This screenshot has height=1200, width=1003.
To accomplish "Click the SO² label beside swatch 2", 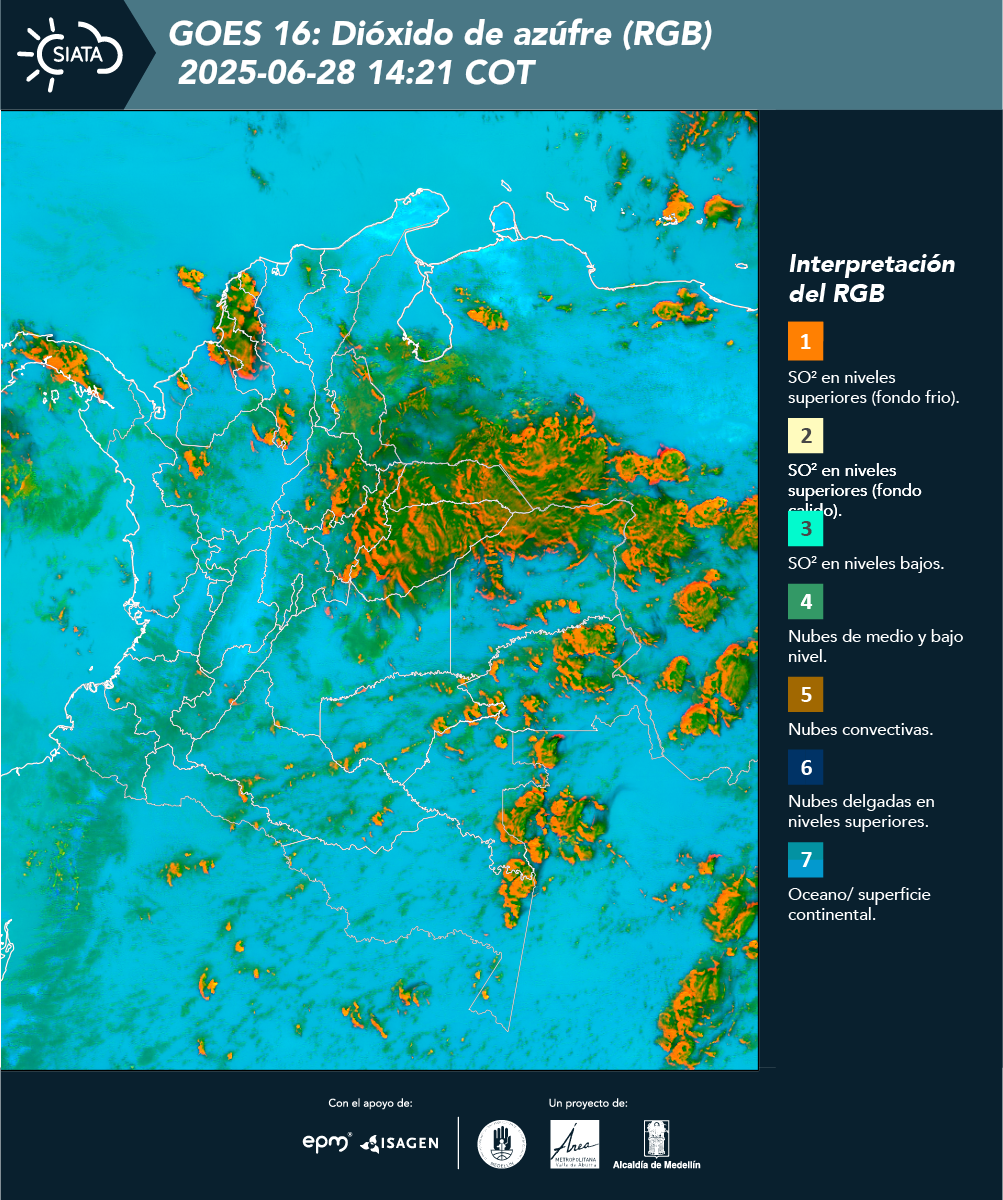I will (855, 490).
